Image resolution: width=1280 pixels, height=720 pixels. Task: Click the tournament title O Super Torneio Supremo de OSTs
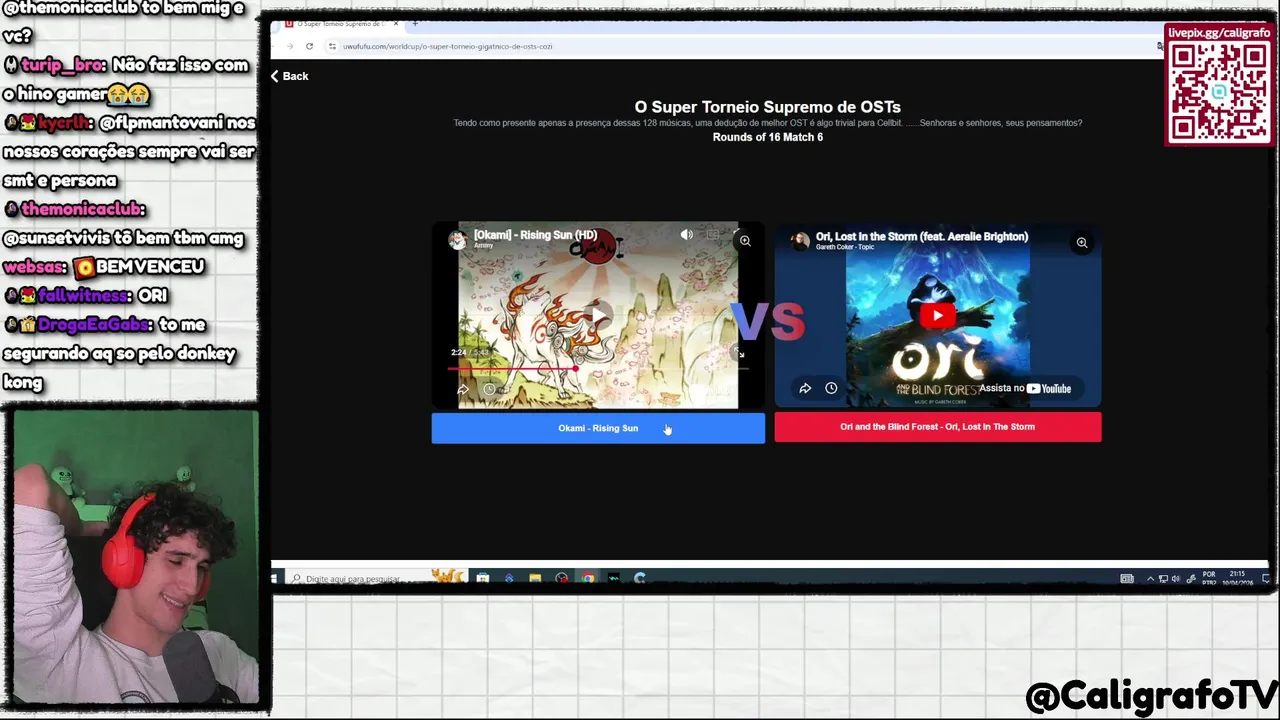pyautogui.click(x=767, y=107)
